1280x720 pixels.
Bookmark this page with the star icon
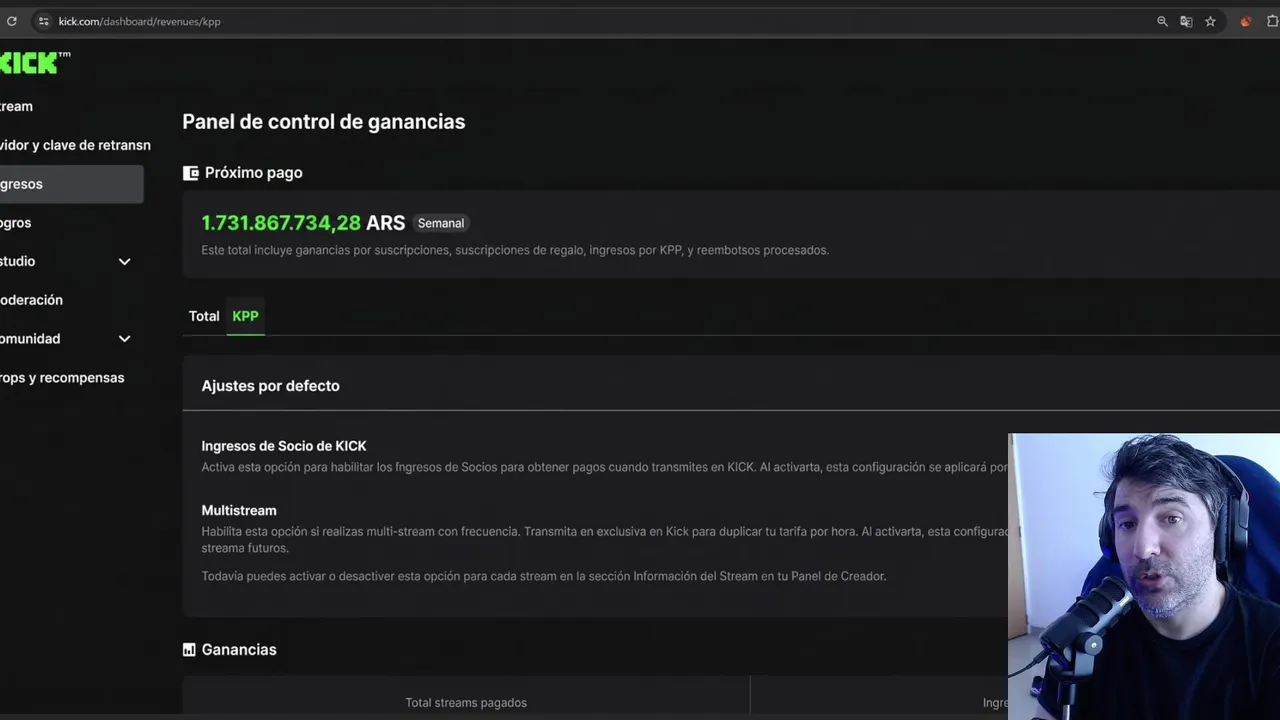tap(1210, 21)
